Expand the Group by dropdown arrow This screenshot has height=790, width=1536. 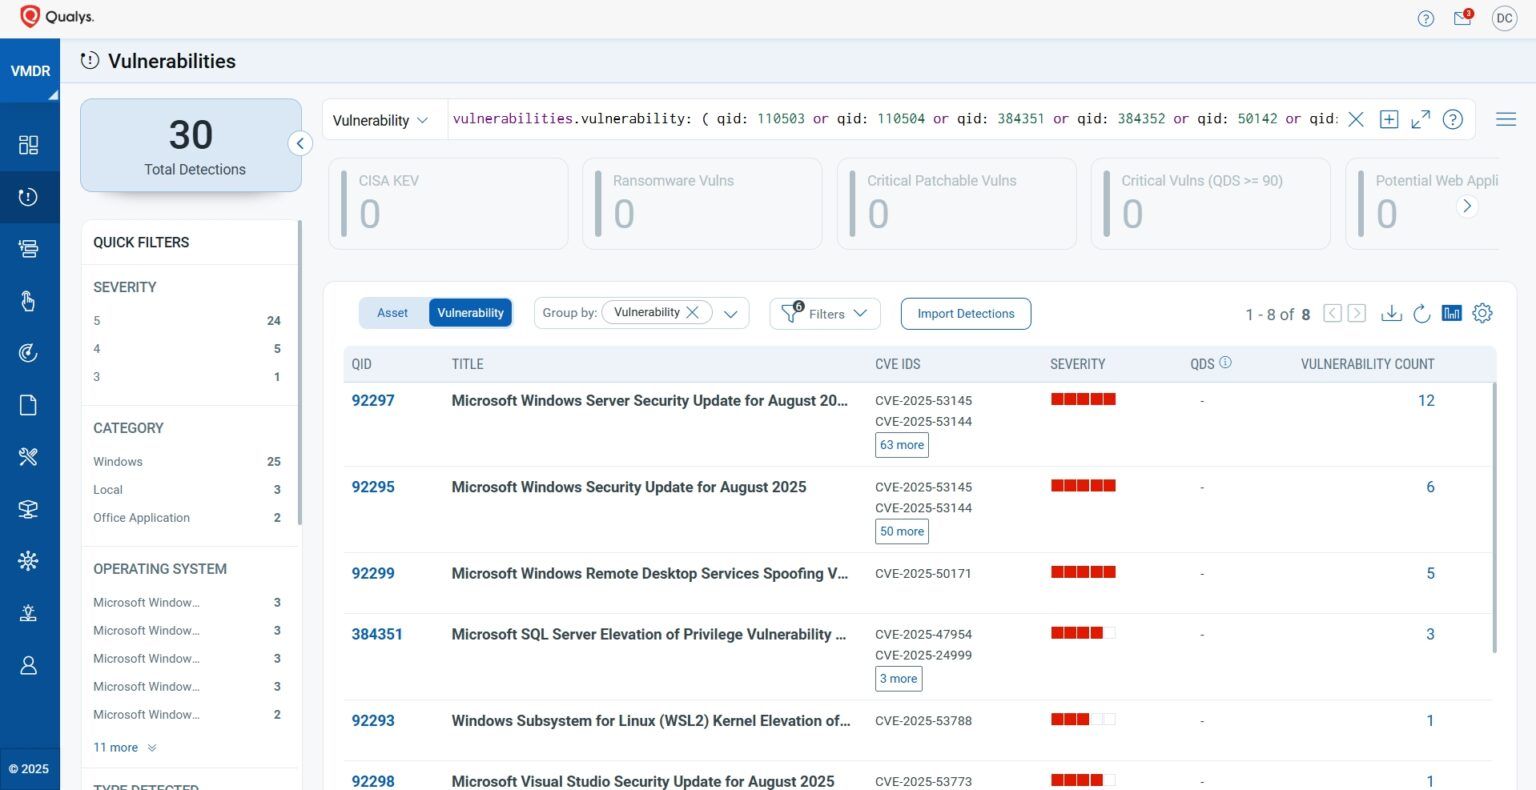(730, 312)
